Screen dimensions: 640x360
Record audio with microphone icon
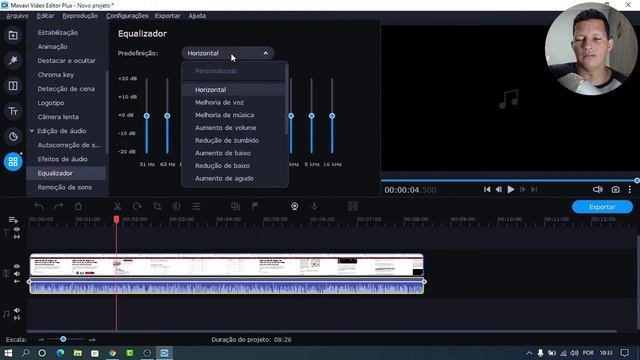(x=314, y=207)
